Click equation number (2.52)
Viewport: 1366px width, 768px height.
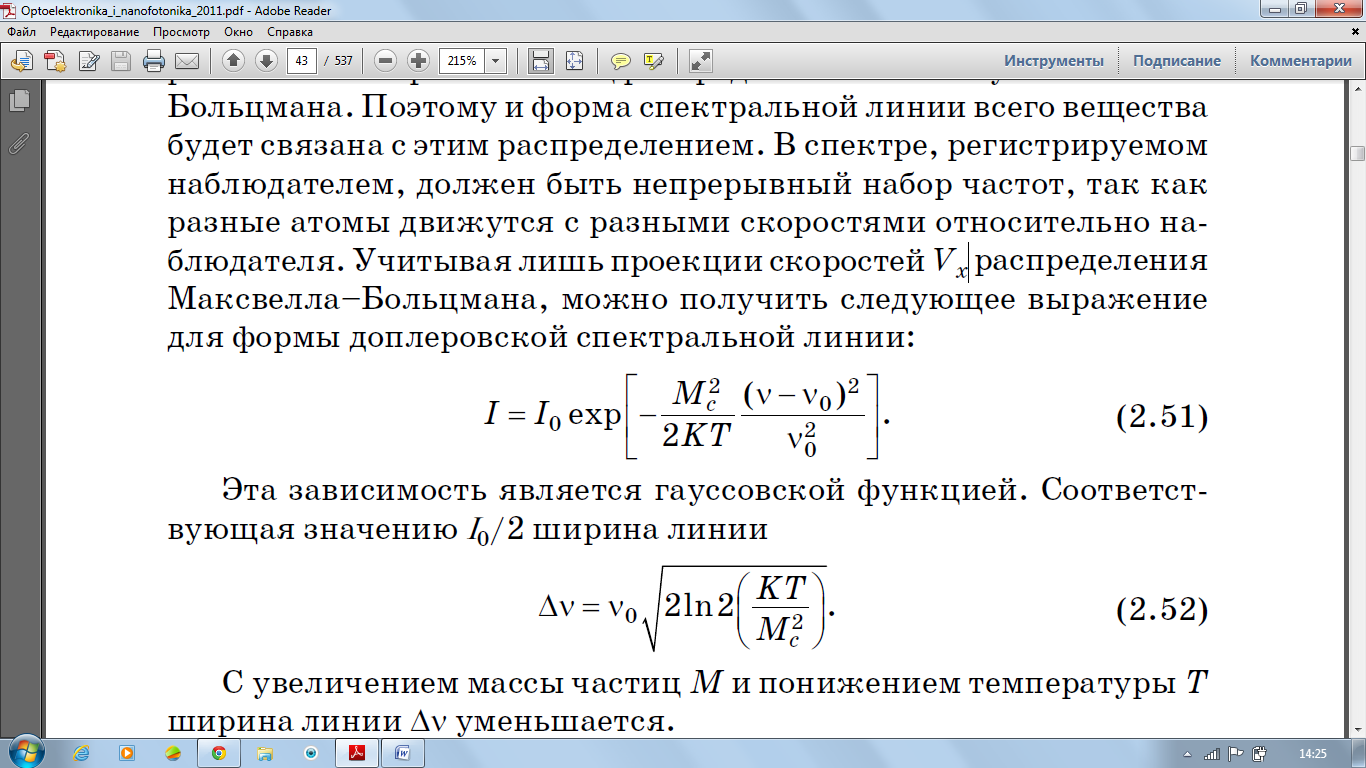[x=1162, y=609]
